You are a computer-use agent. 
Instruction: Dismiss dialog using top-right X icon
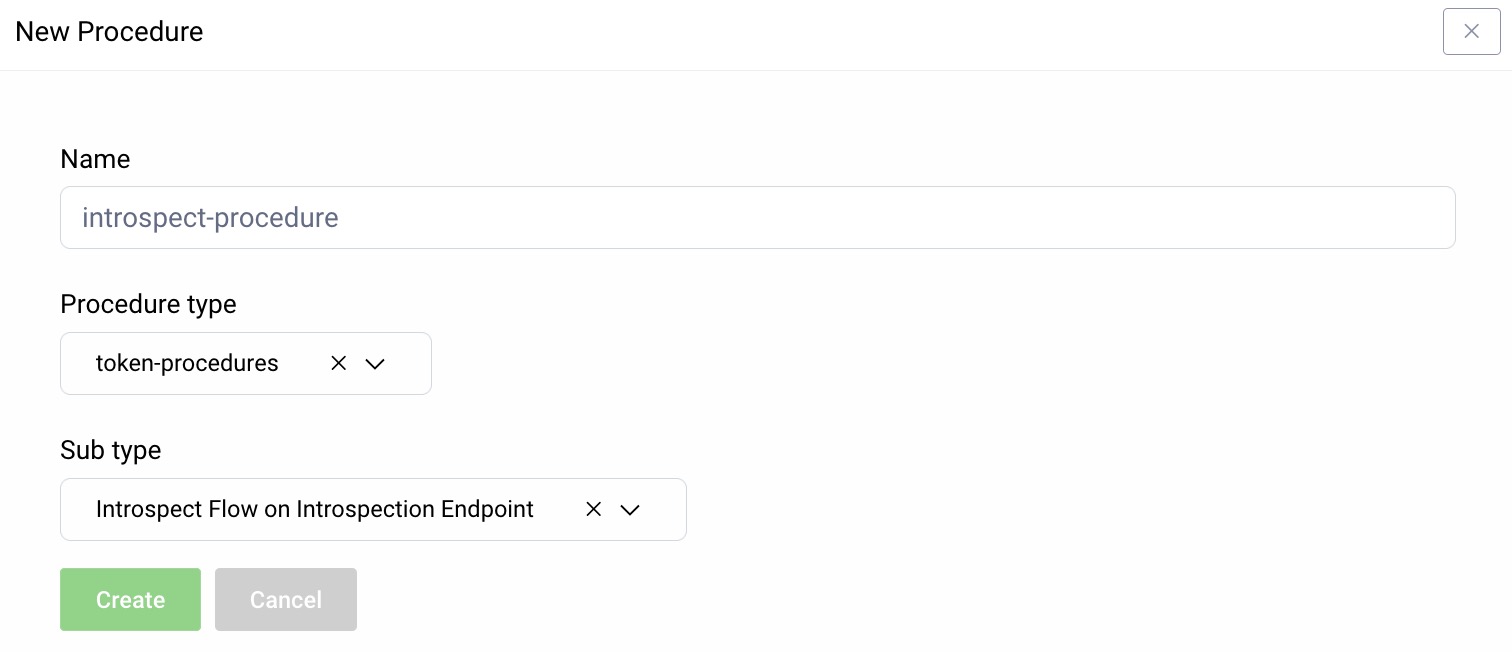coord(1471,31)
